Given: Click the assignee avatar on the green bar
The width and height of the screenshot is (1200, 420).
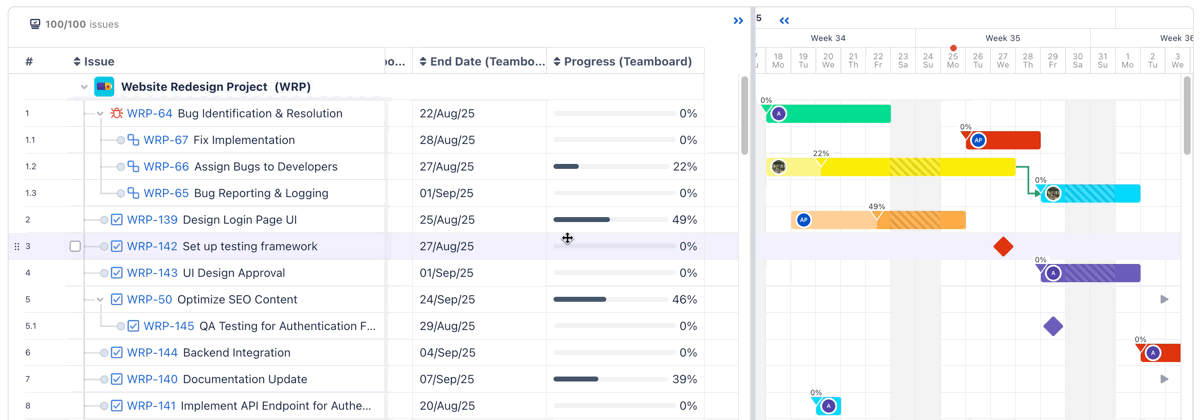Looking at the screenshot, I should tap(778, 114).
